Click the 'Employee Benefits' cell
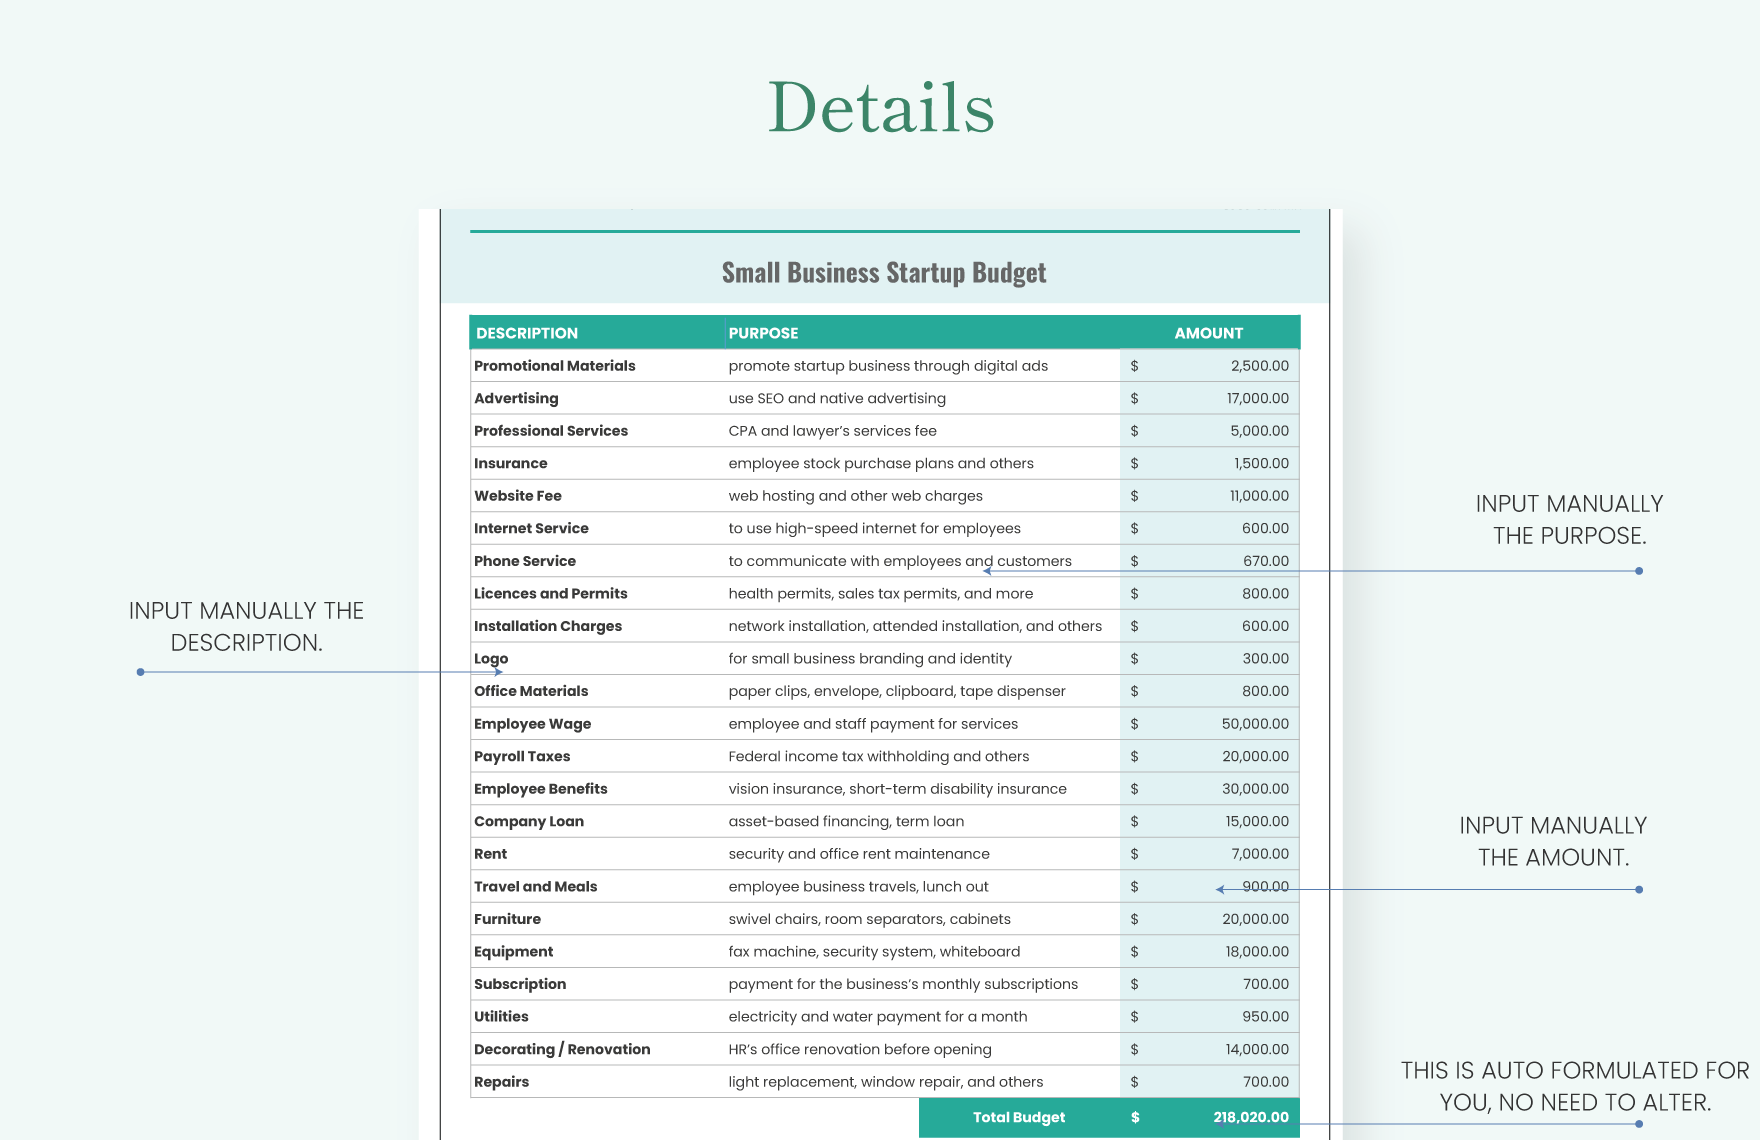This screenshot has height=1140, width=1760. pos(541,789)
